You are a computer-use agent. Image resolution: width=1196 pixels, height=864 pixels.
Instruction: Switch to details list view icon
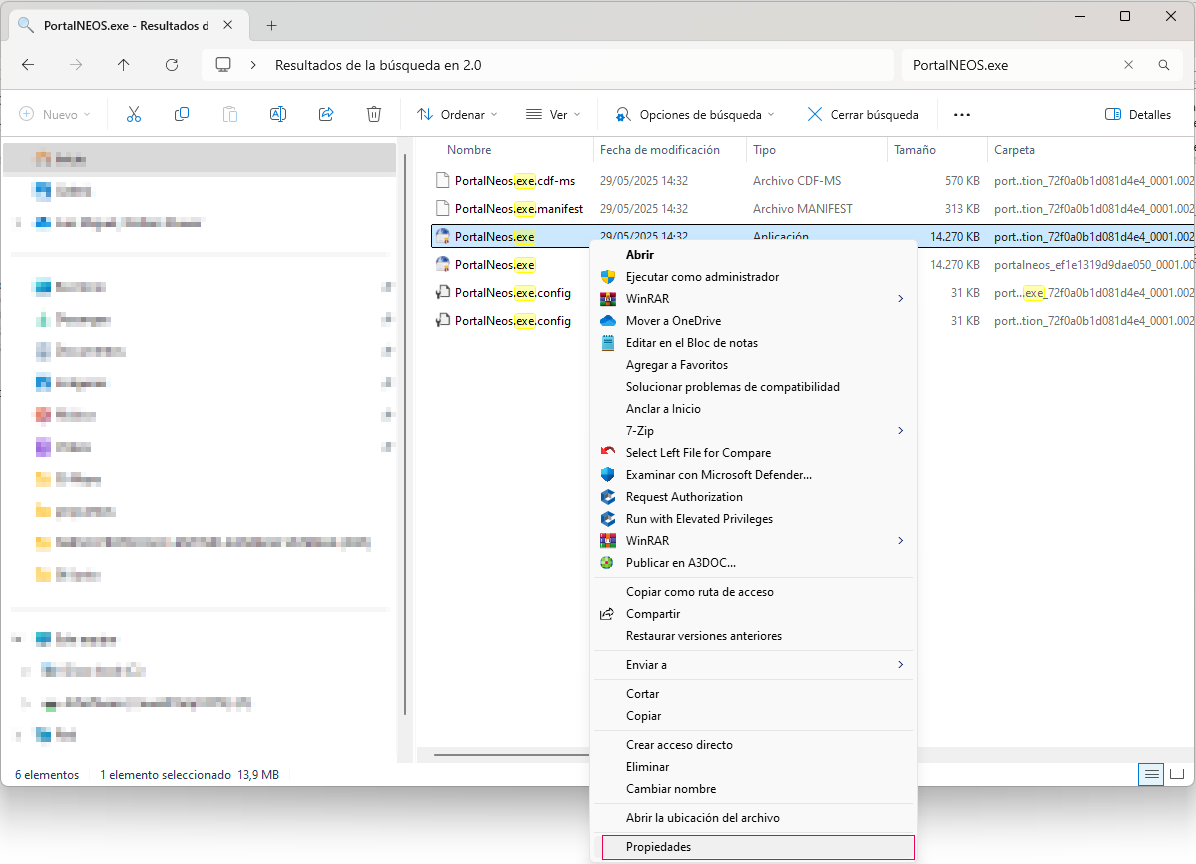point(1151,775)
